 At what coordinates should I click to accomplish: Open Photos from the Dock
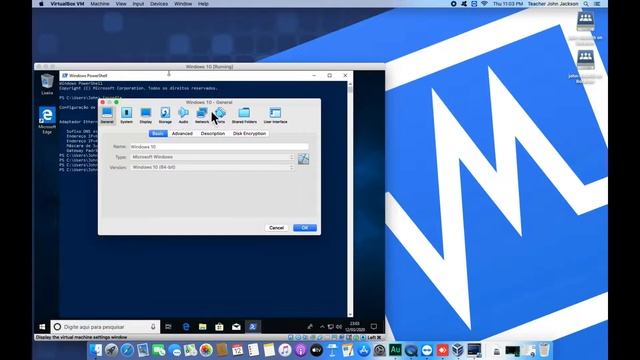pyautogui.click(x=206, y=350)
